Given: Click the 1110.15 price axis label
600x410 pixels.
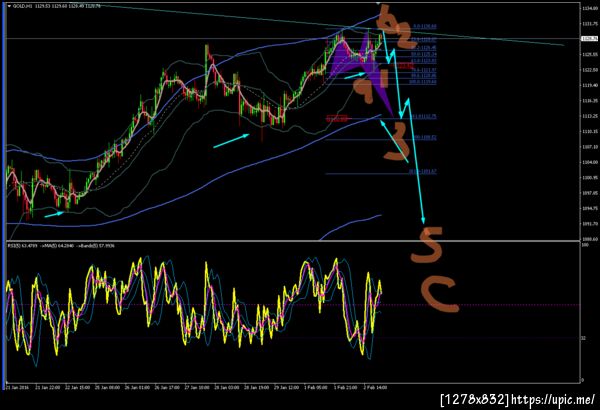Looking at the screenshot, I should [590, 131].
